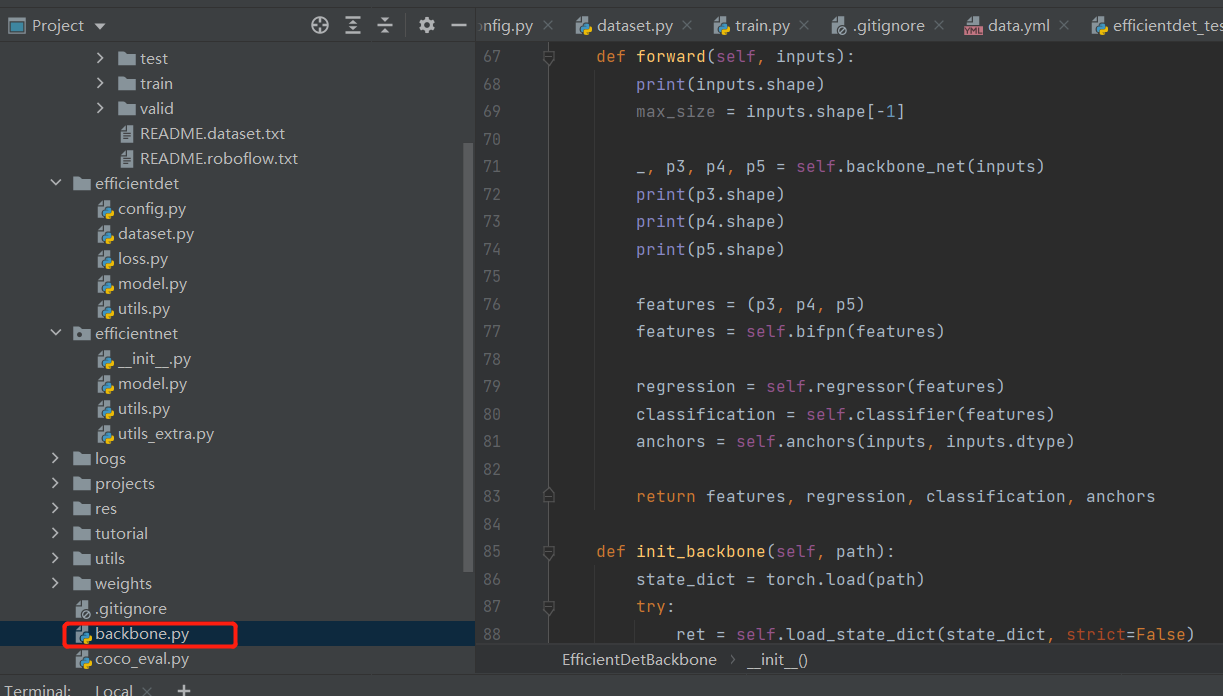Click 'print(p4.shape)' on line 73

click(x=710, y=222)
